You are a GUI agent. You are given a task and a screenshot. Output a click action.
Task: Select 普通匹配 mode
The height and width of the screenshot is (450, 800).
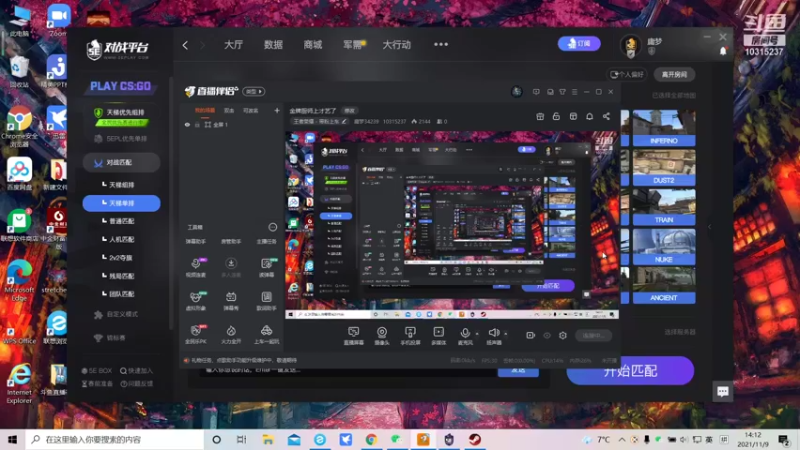tap(121, 221)
